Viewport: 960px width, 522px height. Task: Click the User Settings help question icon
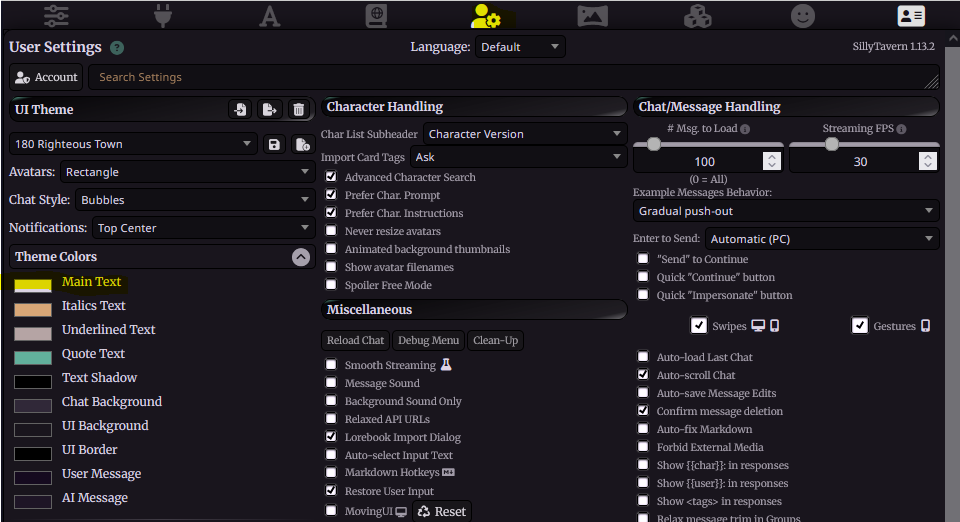tap(117, 48)
